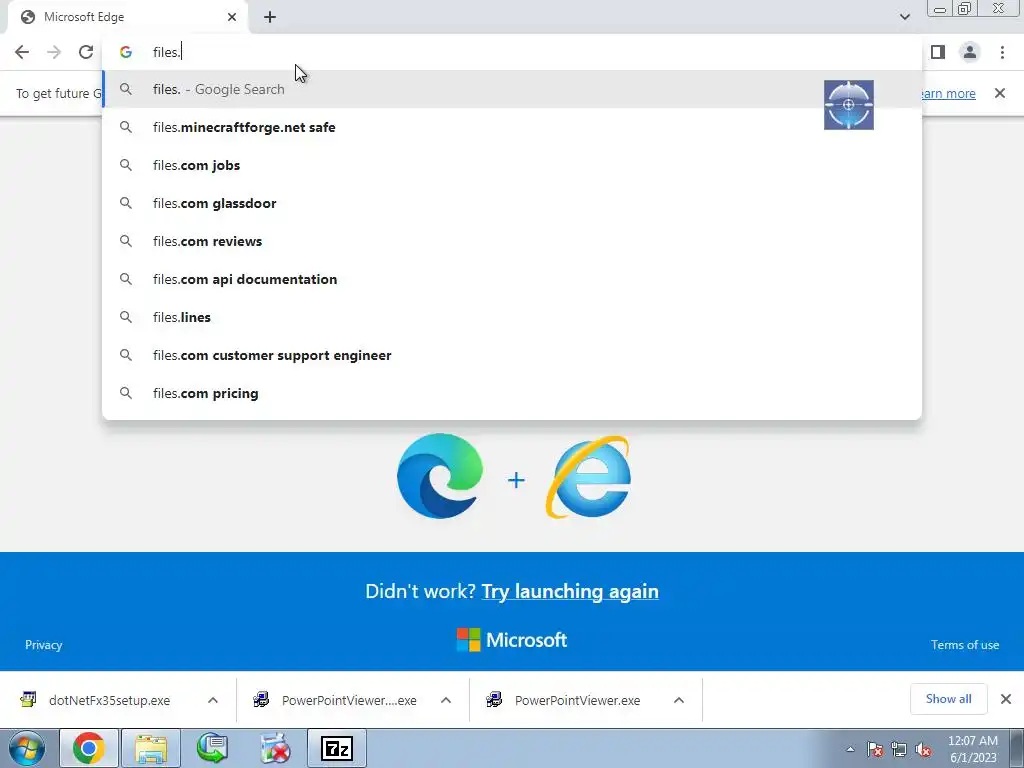Open the monitor with green arrow taskbar icon

click(212, 748)
